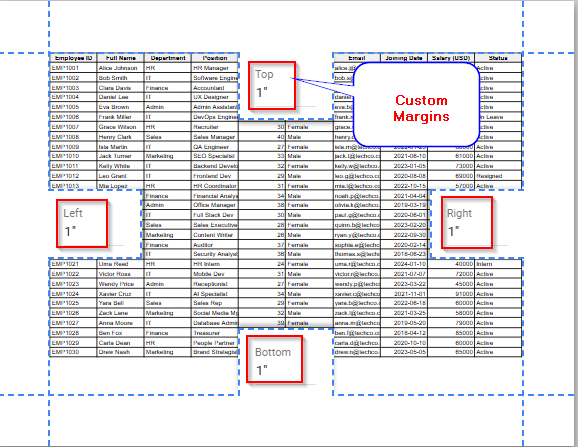
Task: Click the Sales Rep position cell
Action: tap(215, 303)
